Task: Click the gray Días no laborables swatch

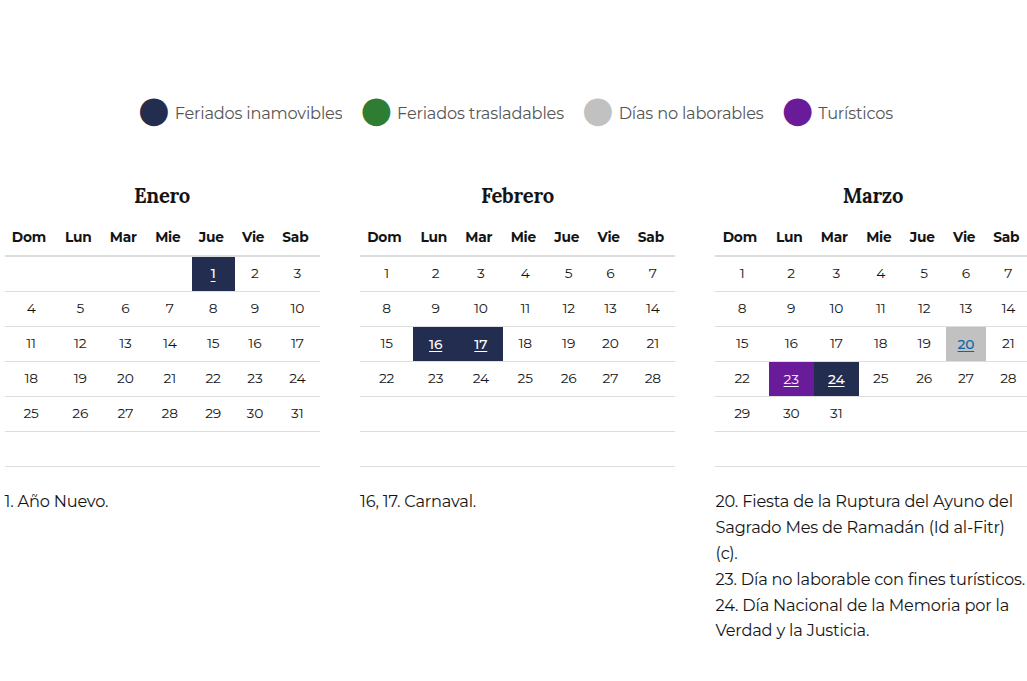Action: [598, 113]
